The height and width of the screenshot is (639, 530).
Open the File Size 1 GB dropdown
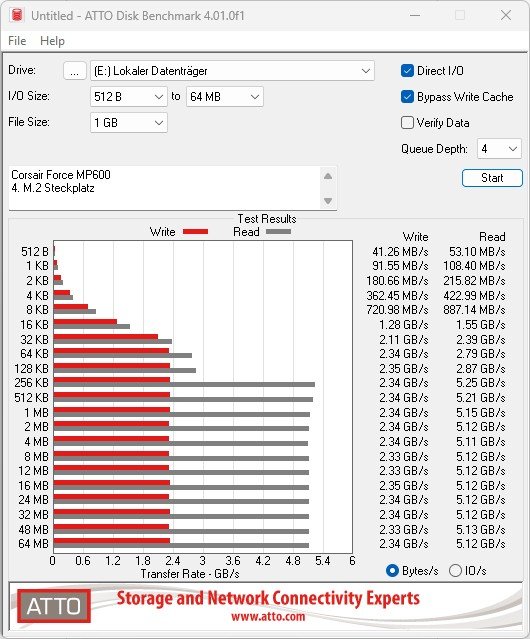point(128,123)
